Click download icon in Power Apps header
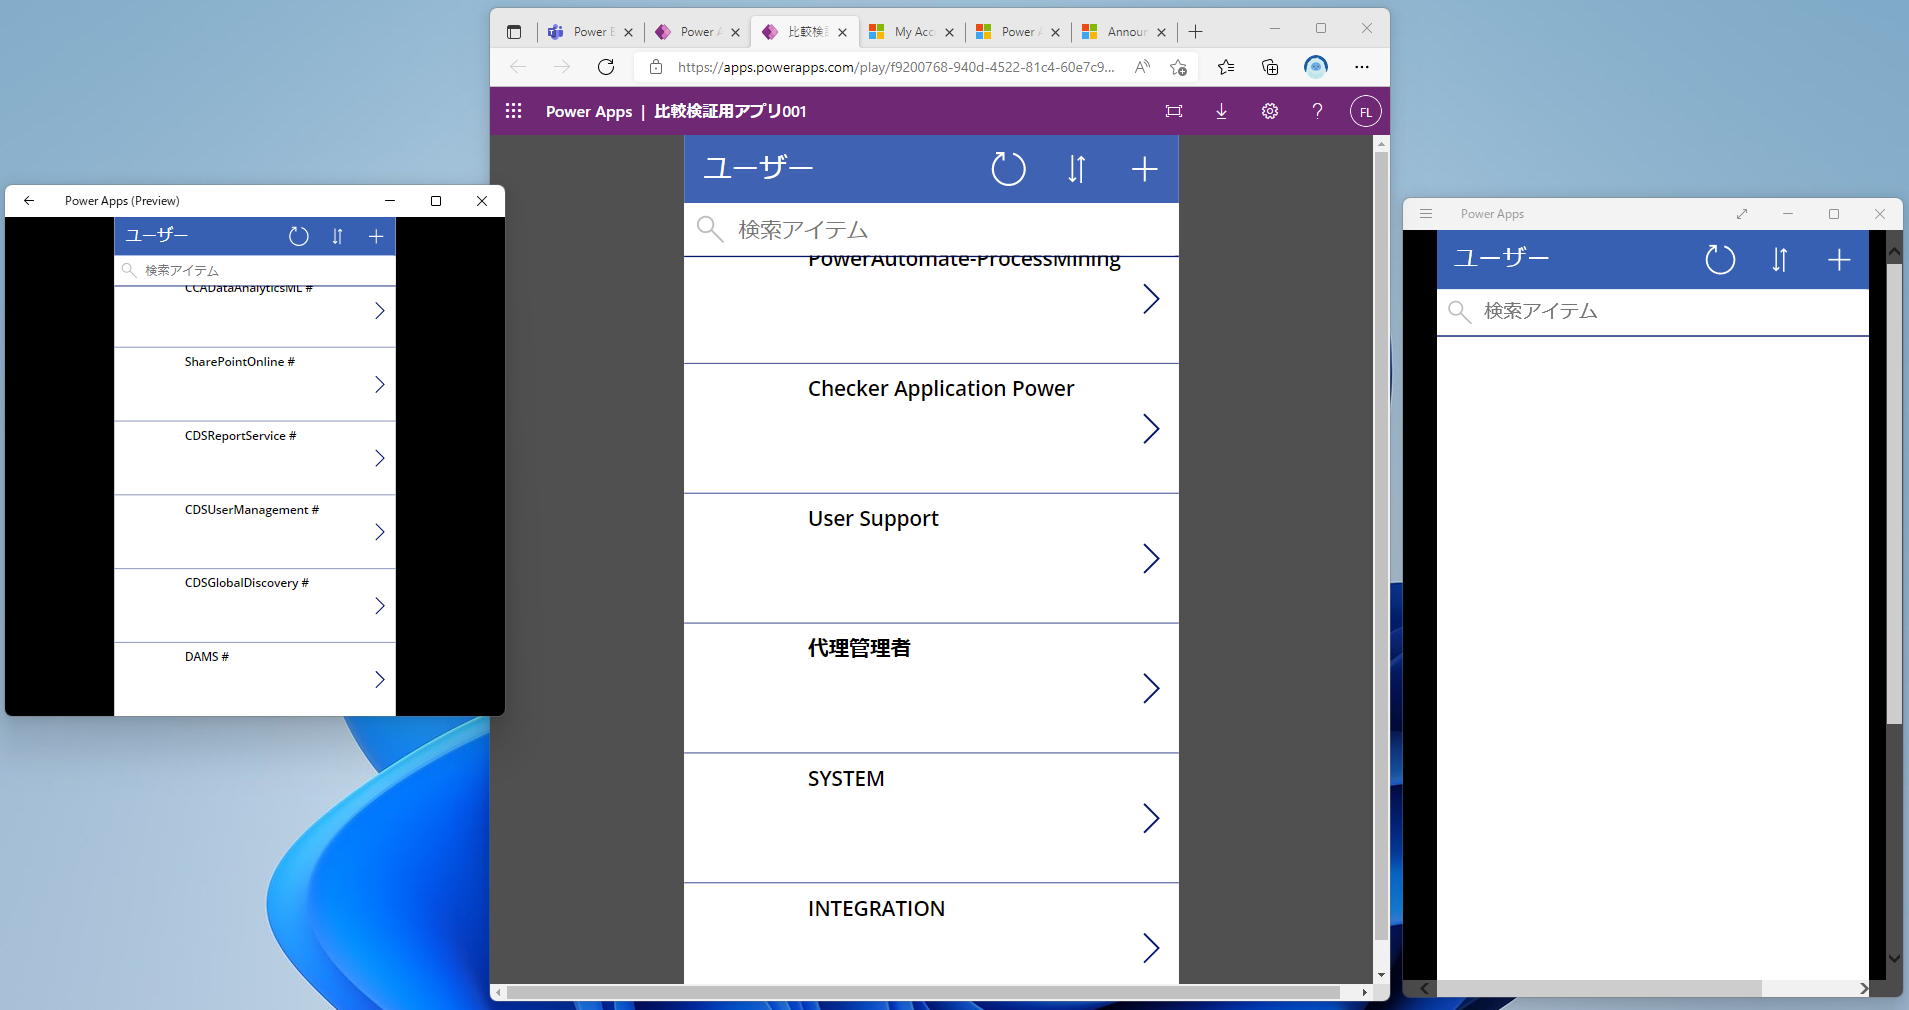This screenshot has height=1010, width=1909. 1221,111
